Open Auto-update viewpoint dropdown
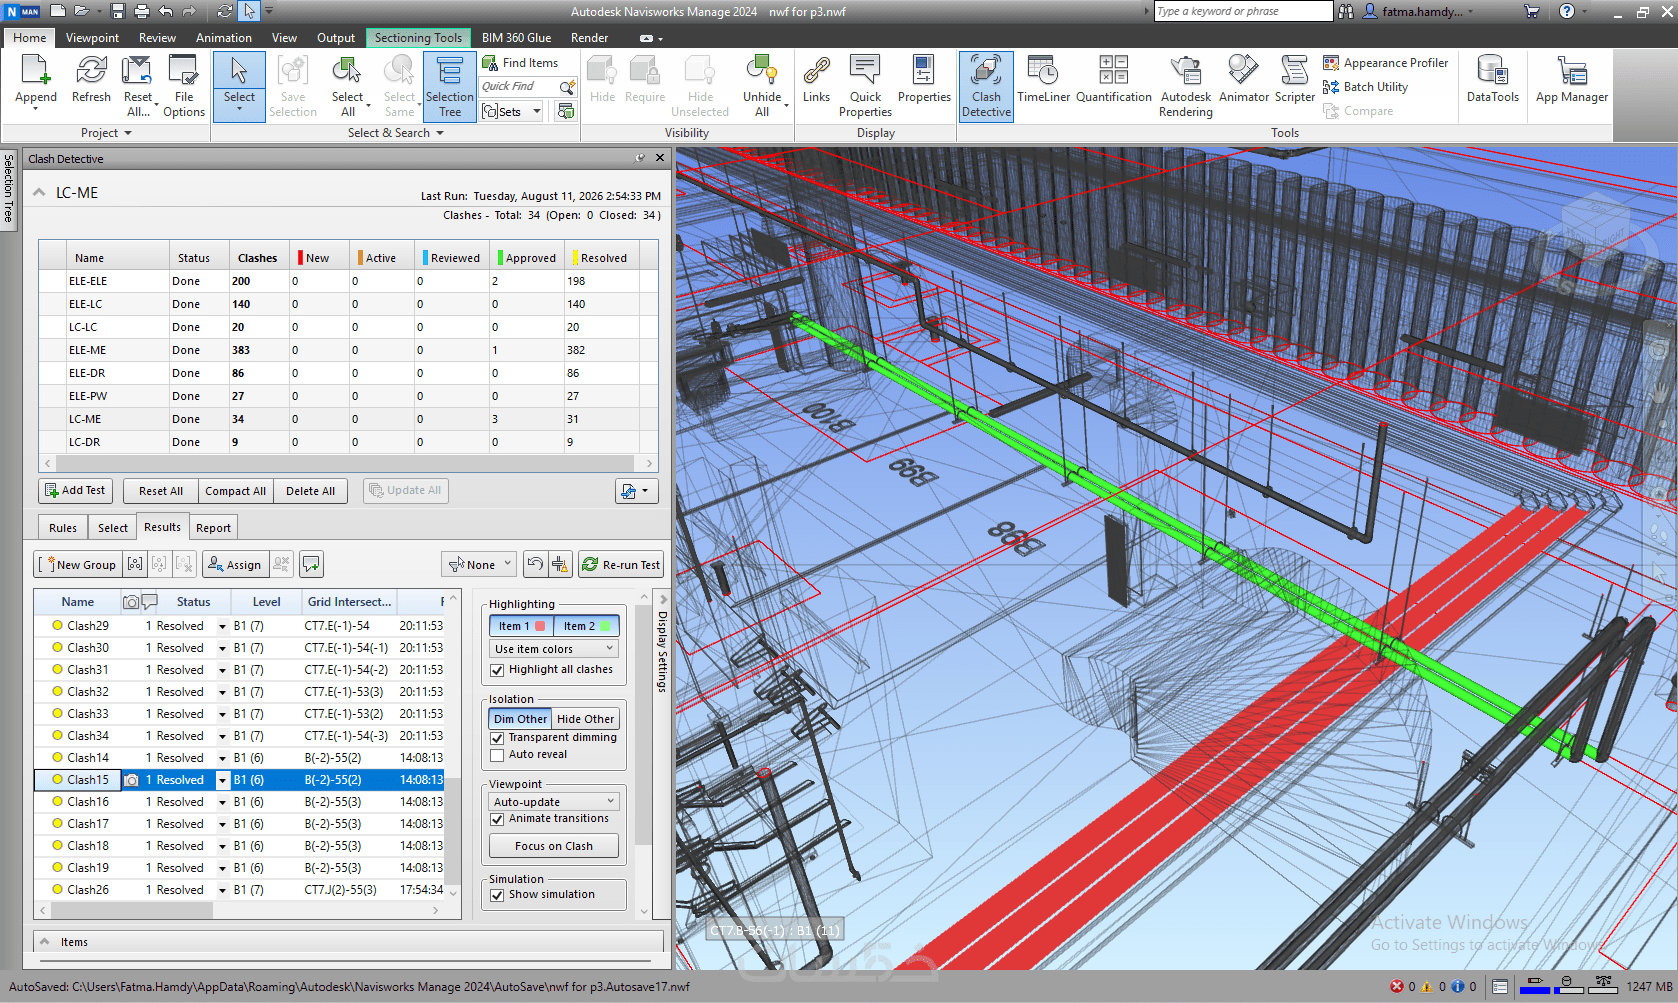This screenshot has width=1678, height=1003. 554,802
